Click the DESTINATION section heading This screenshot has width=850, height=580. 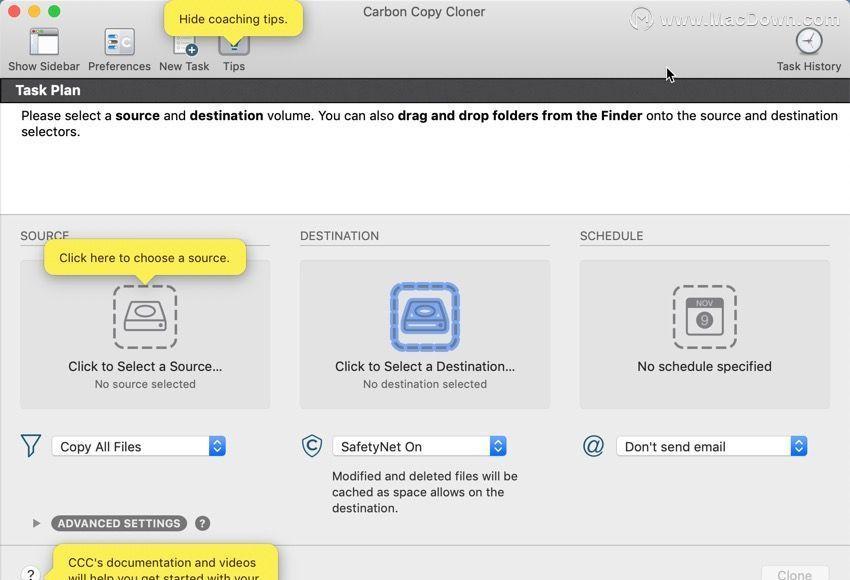click(x=339, y=236)
